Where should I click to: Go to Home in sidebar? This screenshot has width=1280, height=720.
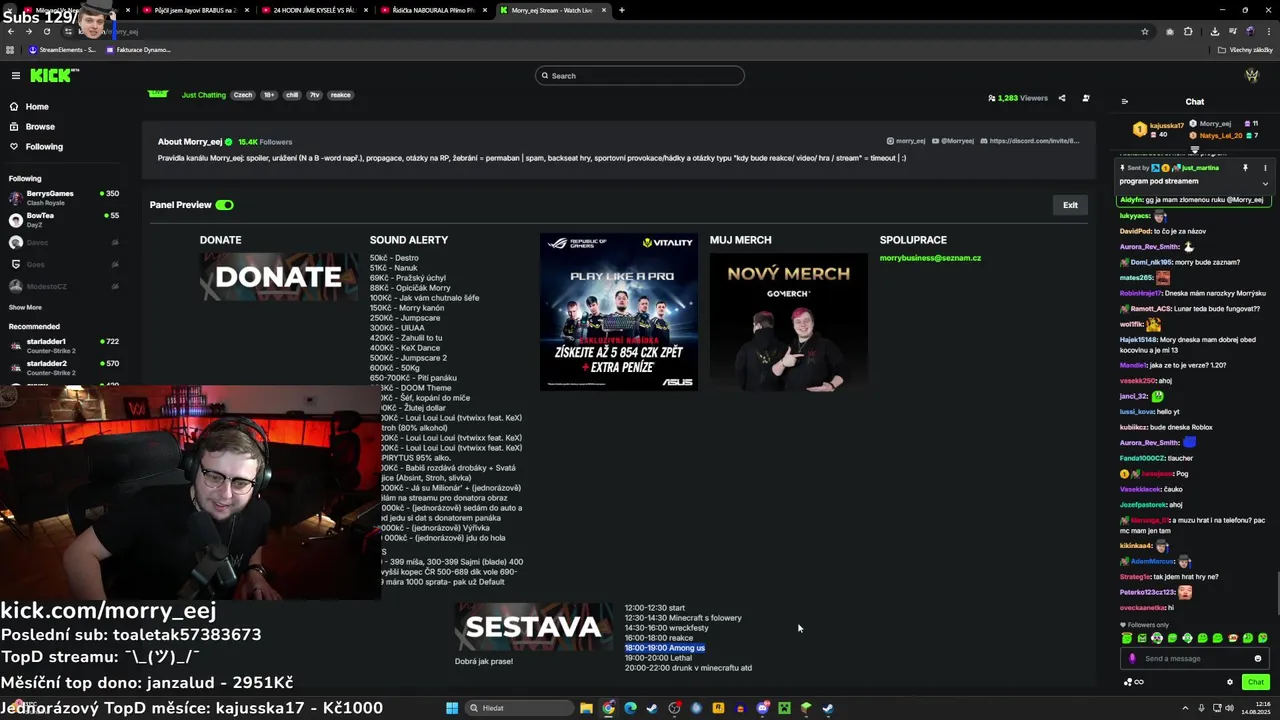(37, 106)
